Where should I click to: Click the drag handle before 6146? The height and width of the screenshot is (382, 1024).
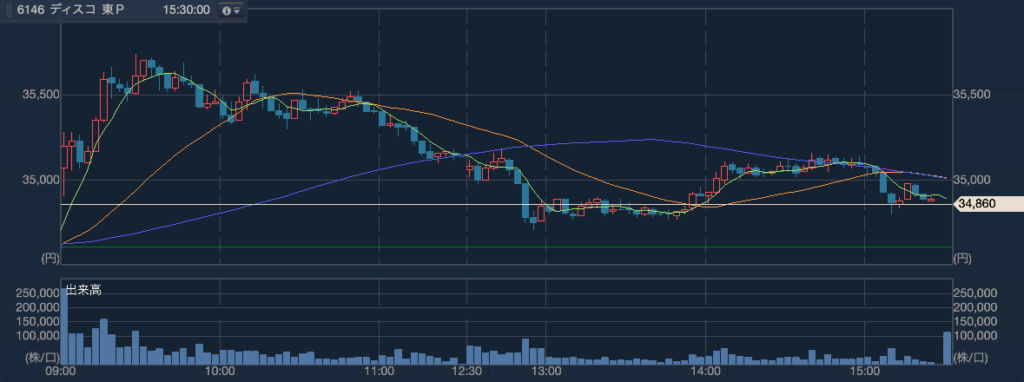[10, 10]
